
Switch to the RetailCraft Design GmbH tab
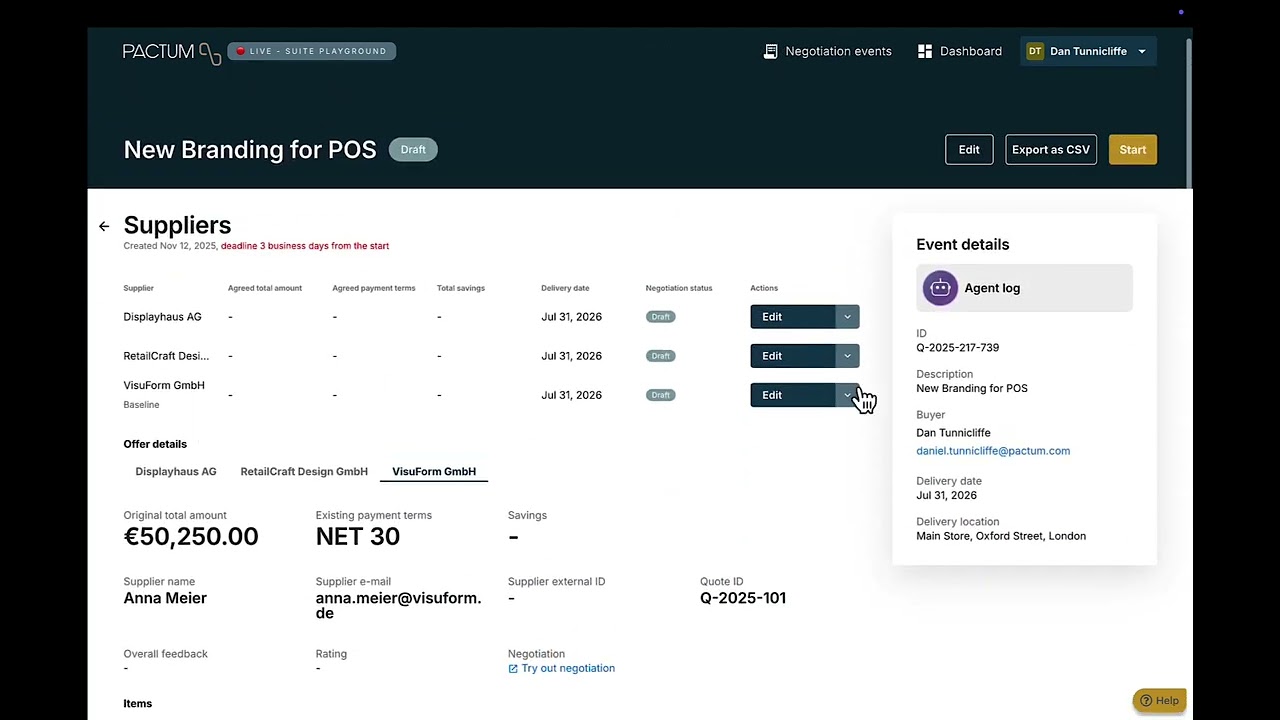coord(304,471)
